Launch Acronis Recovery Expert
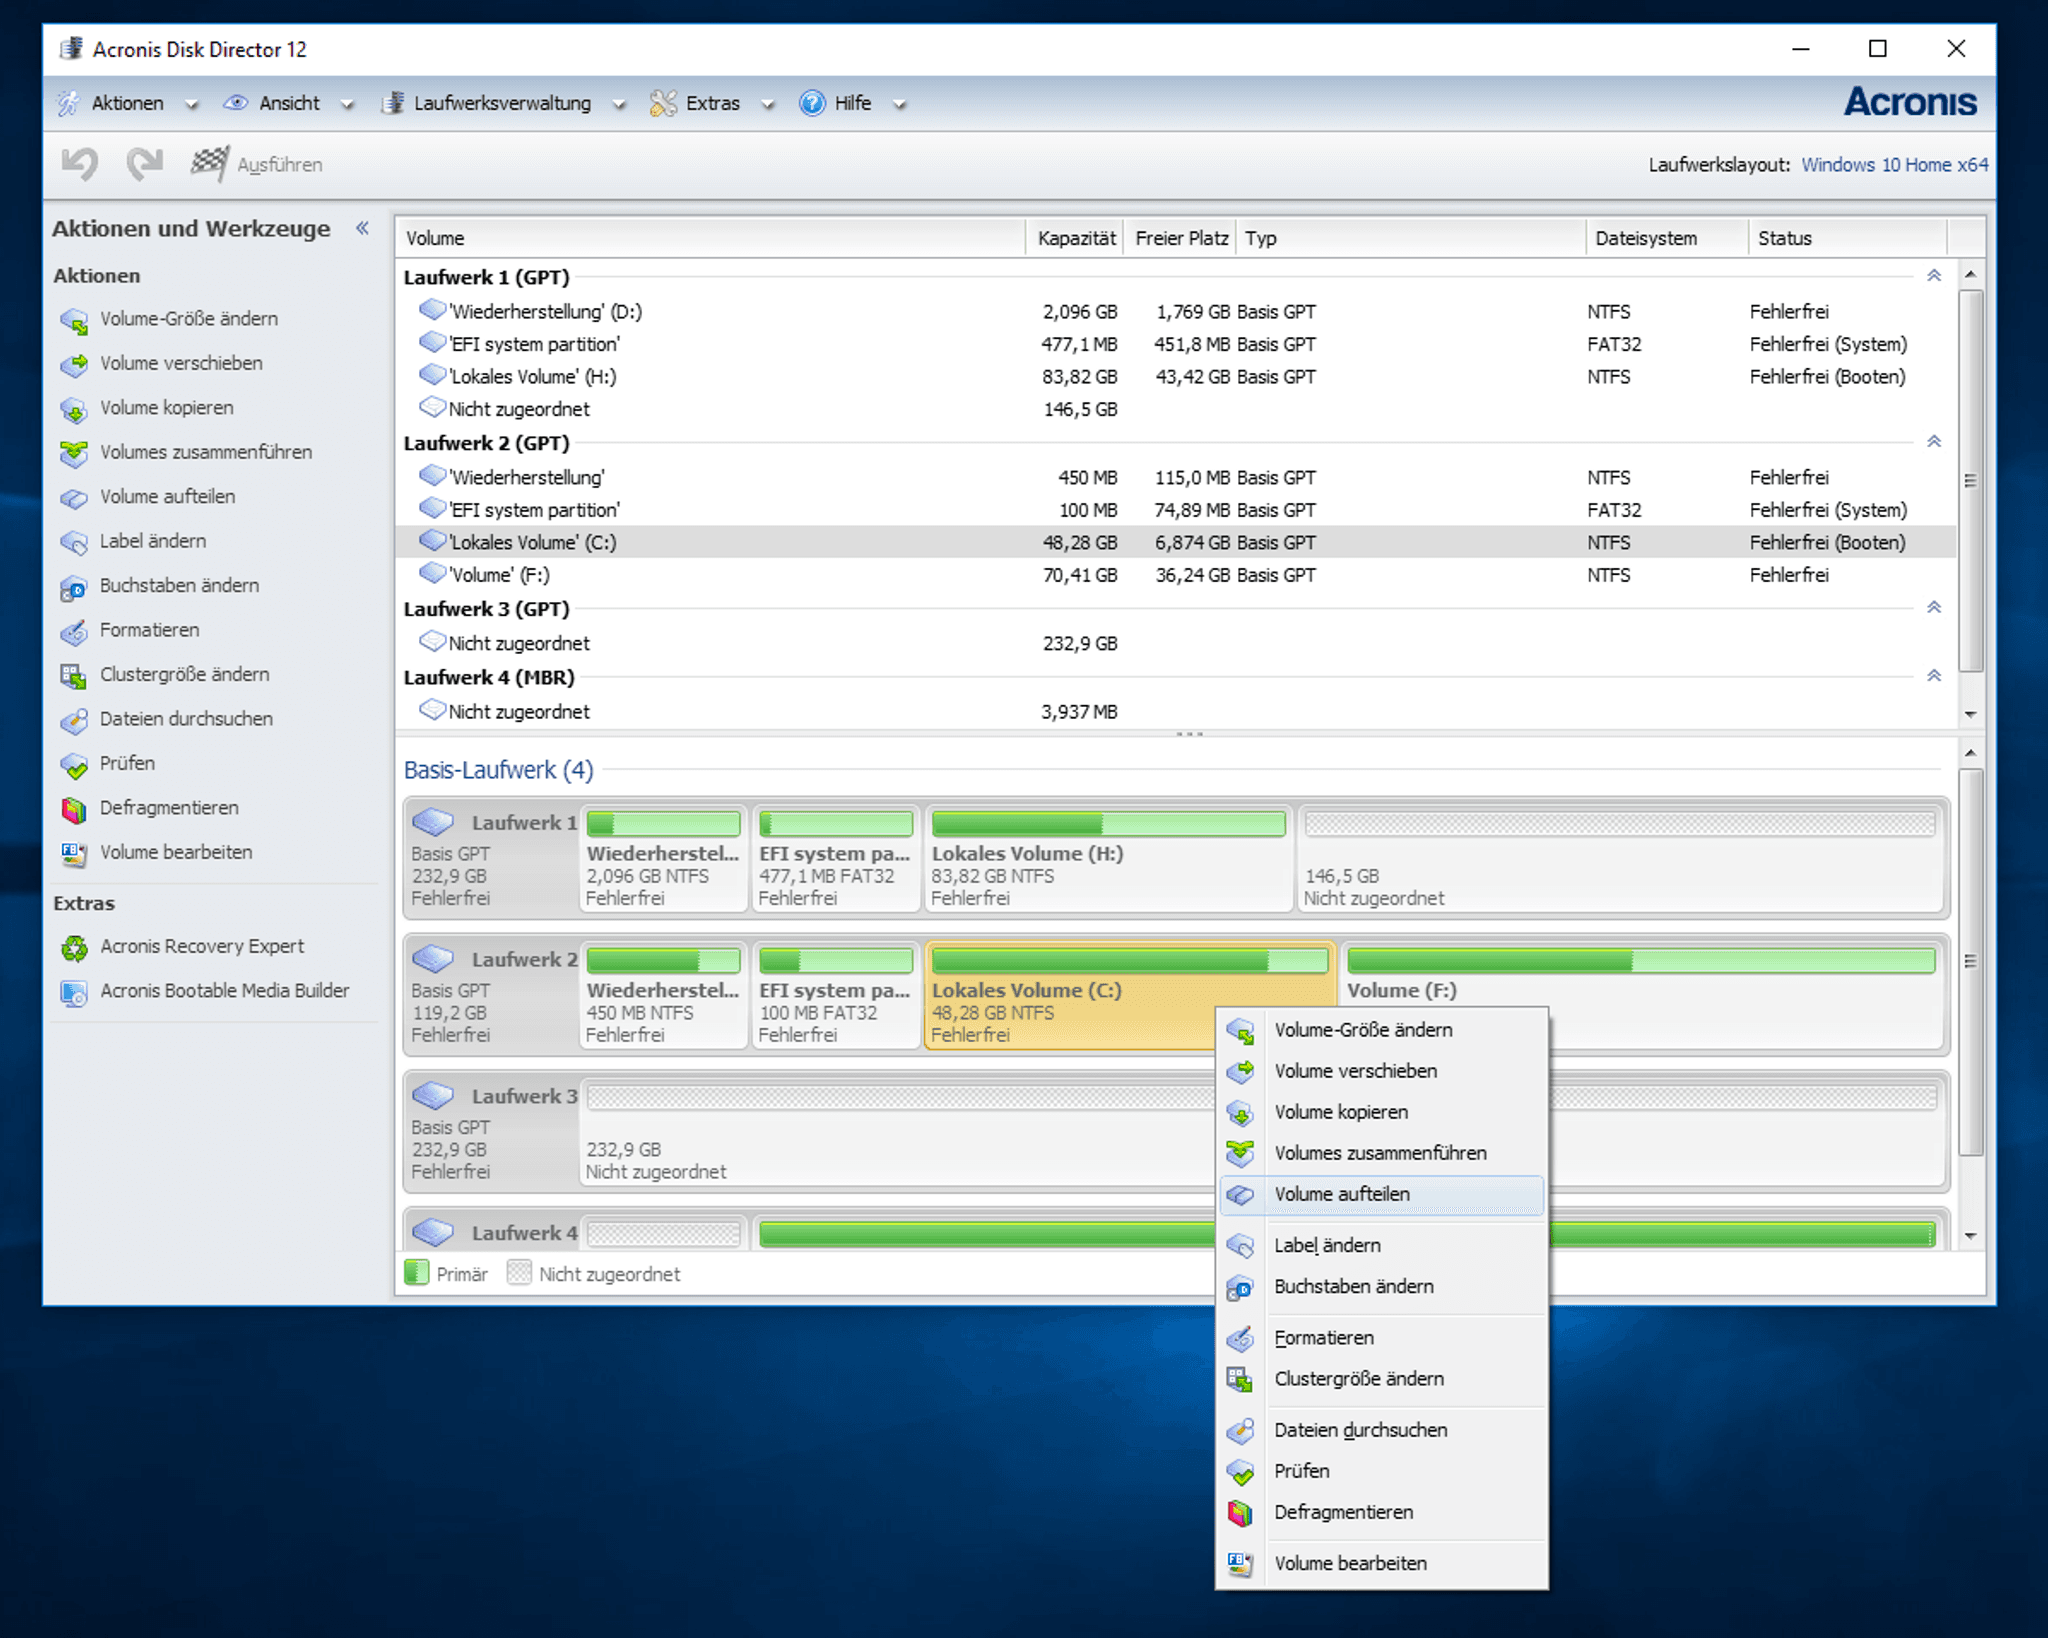 (73, 946)
